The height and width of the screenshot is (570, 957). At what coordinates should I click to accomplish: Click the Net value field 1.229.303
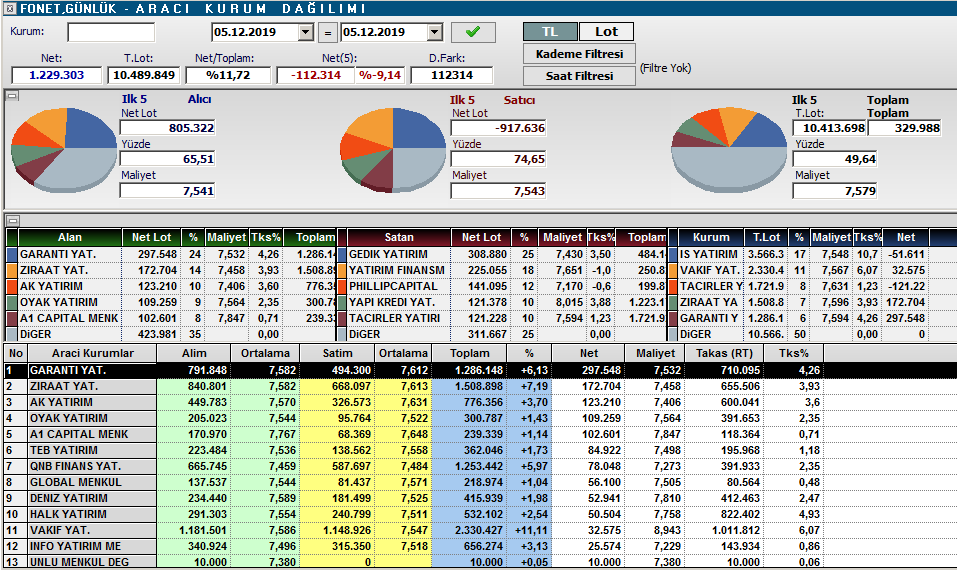56,75
